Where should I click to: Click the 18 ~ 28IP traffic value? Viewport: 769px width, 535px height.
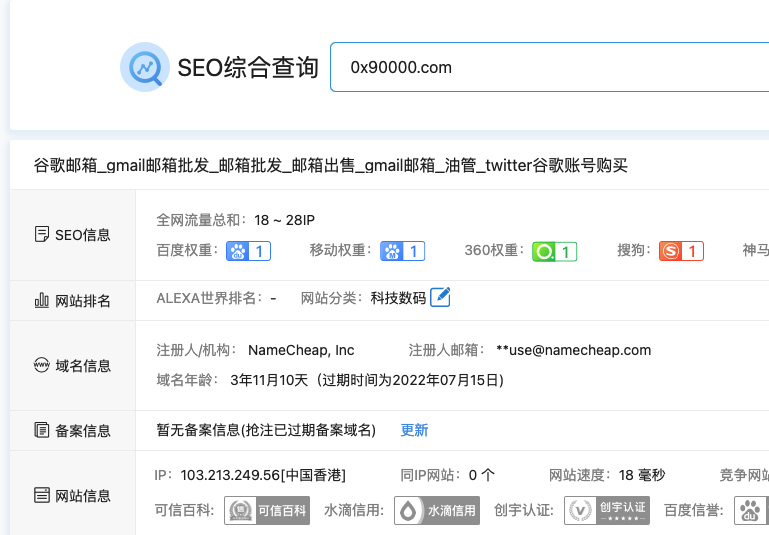284,220
